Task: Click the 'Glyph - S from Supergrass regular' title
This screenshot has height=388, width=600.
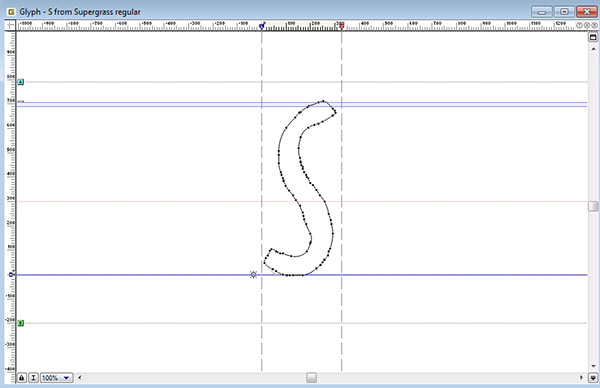Action: click(x=80, y=12)
